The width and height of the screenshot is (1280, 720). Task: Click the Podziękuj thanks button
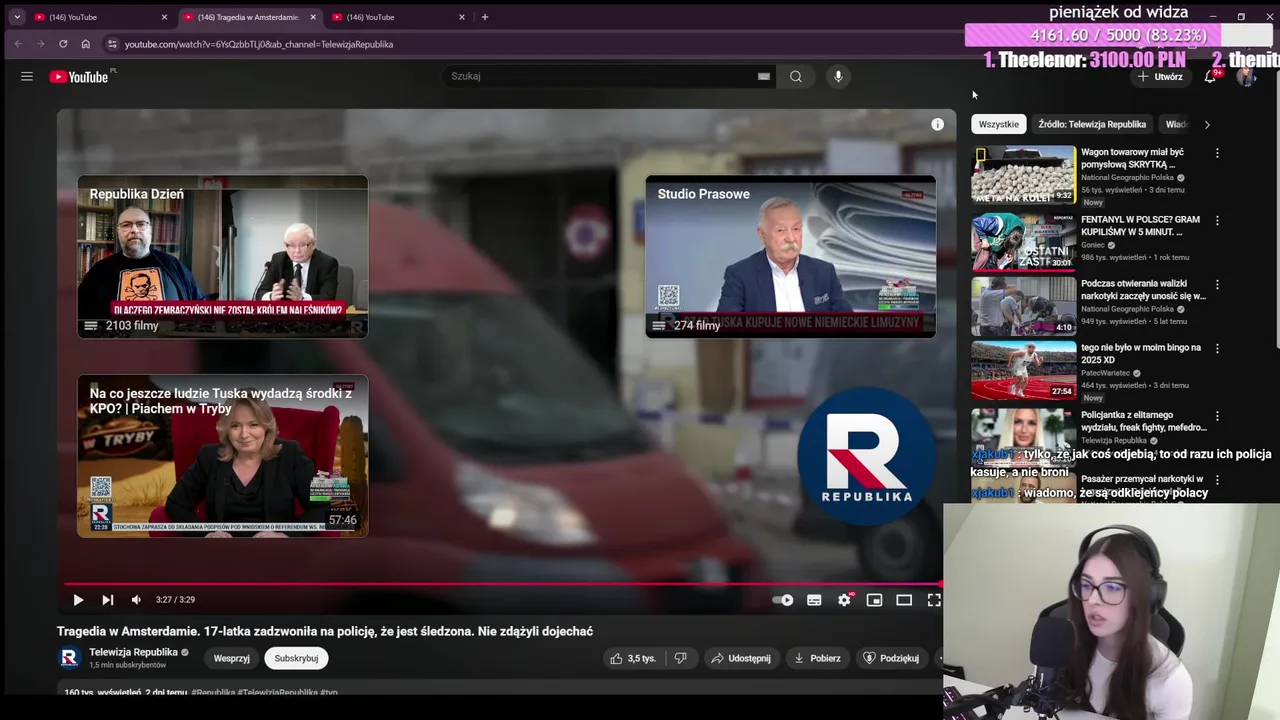click(891, 658)
